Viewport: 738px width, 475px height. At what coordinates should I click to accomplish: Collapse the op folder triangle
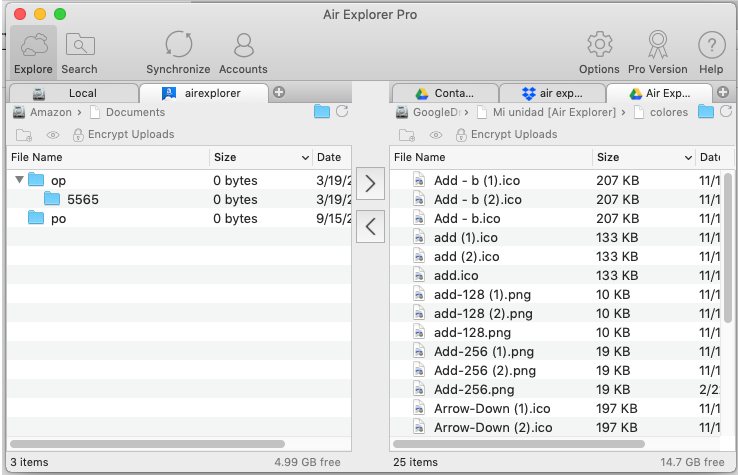tap(19, 179)
